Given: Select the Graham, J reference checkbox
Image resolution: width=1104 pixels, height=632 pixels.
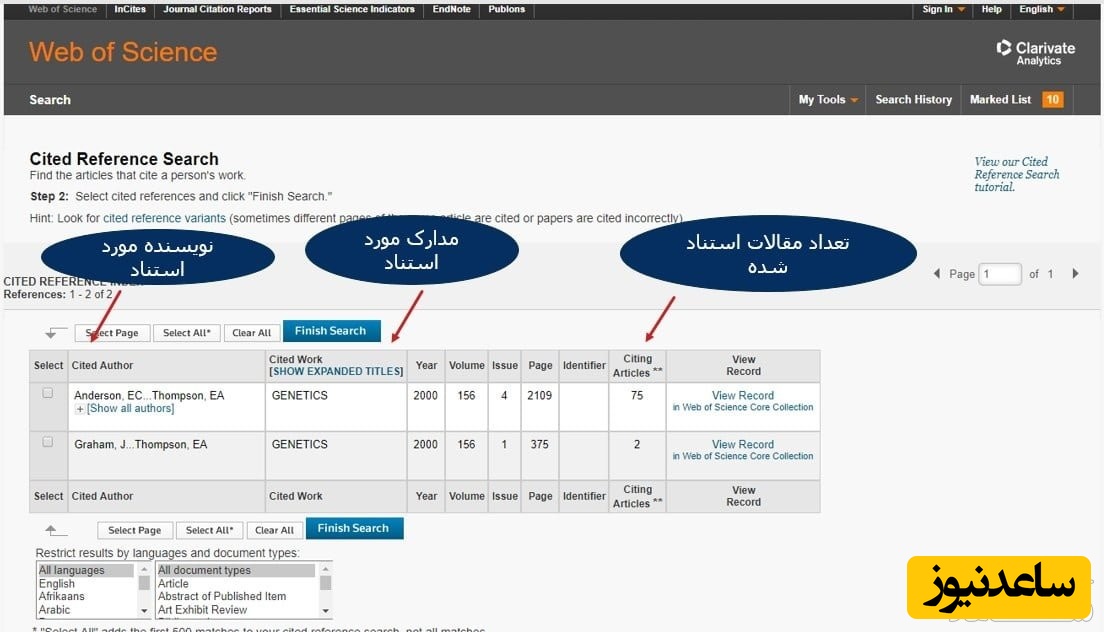Looking at the screenshot, I should tap(47, 442).
